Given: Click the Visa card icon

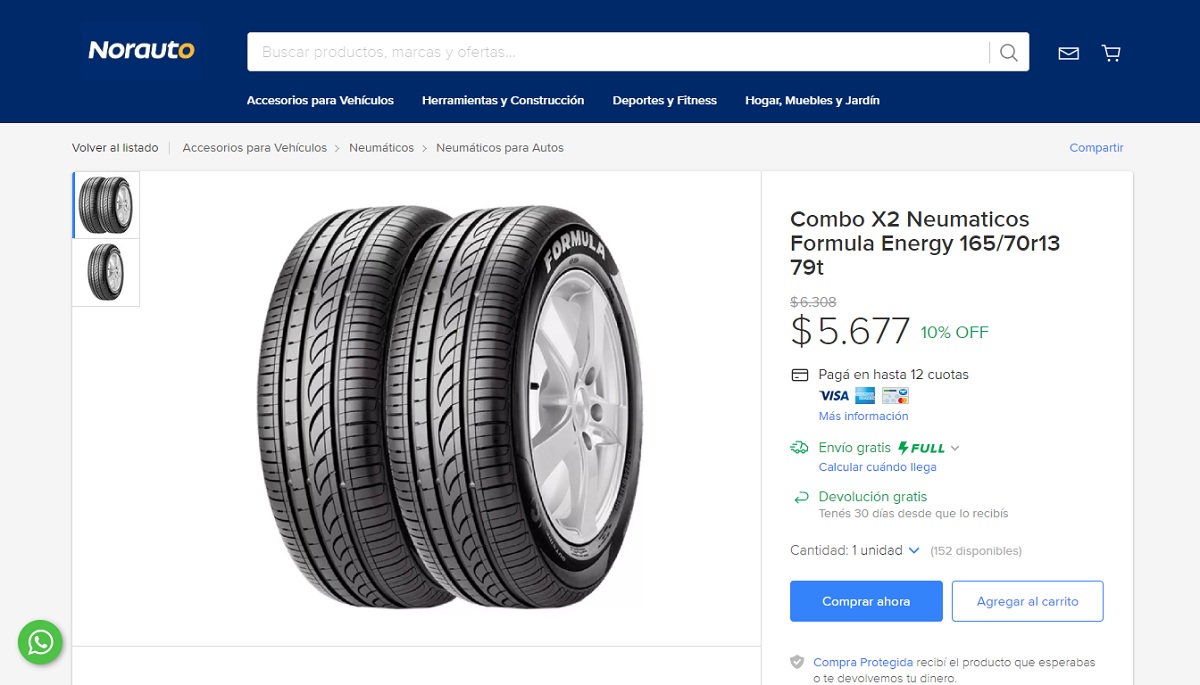Looking at the screenshot, I should tap(833, 396).
